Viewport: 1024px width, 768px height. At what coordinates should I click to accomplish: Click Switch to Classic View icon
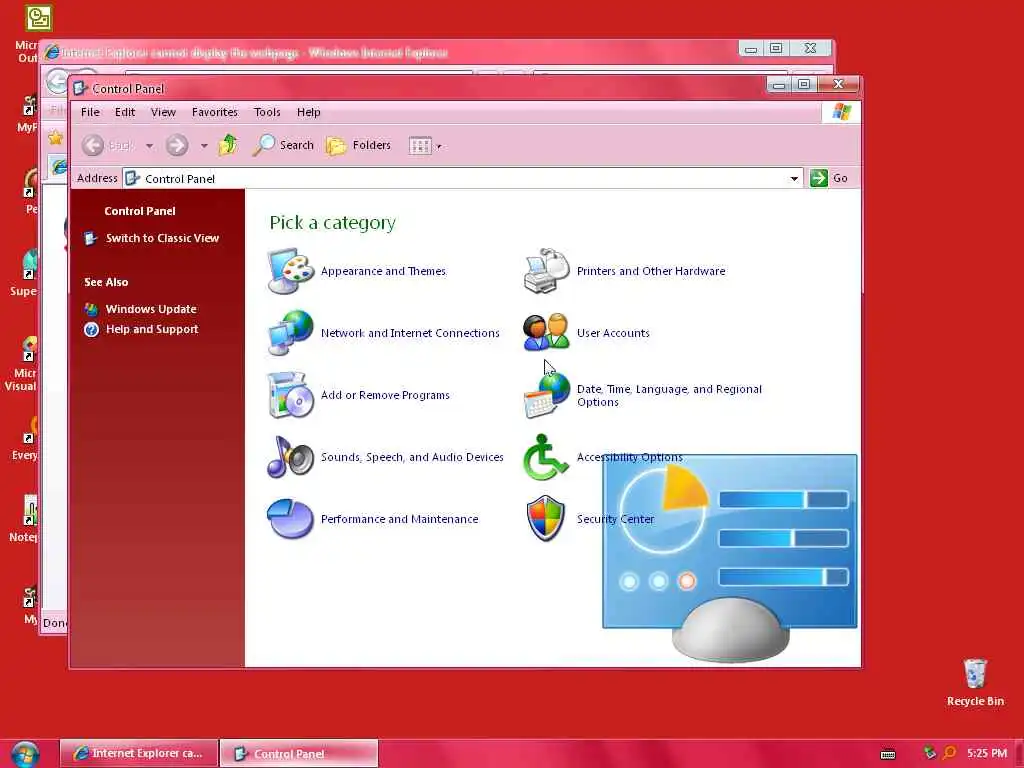[x=91, y=238]
